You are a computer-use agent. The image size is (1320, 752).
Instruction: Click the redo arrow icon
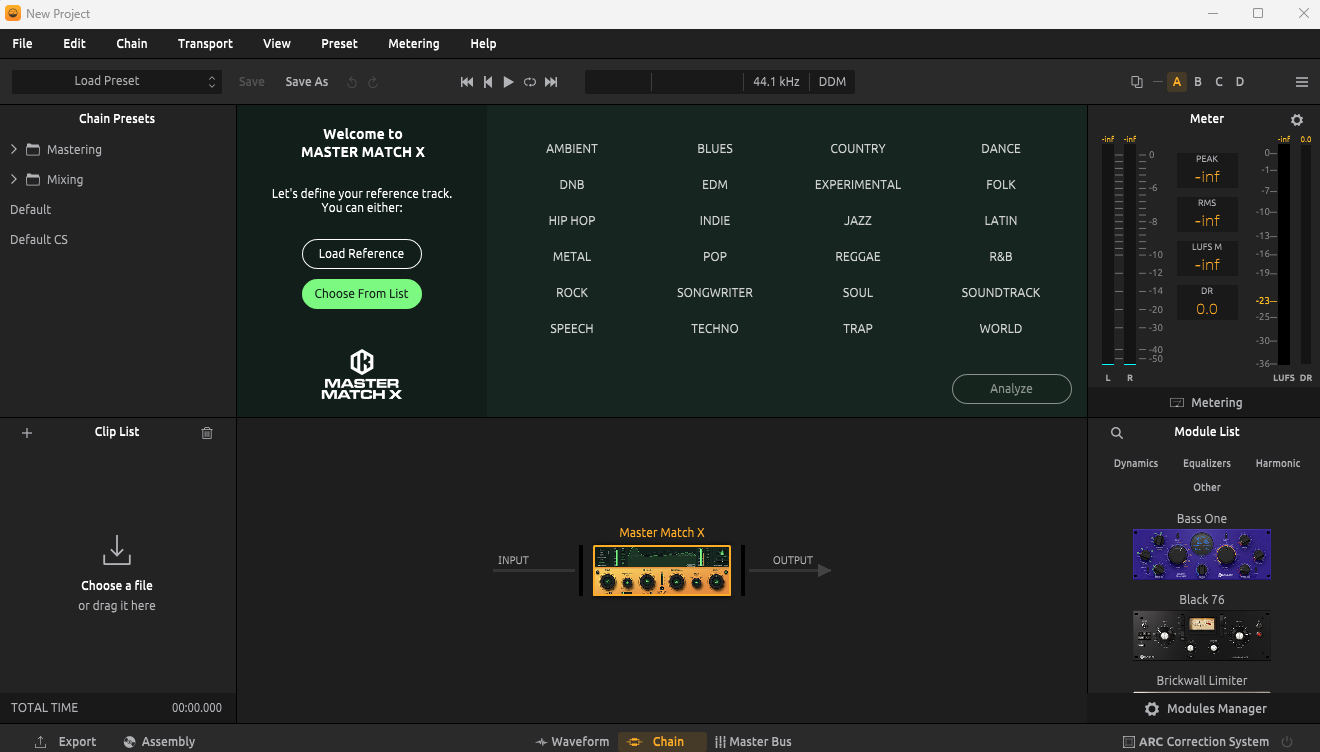coord(373,82)
